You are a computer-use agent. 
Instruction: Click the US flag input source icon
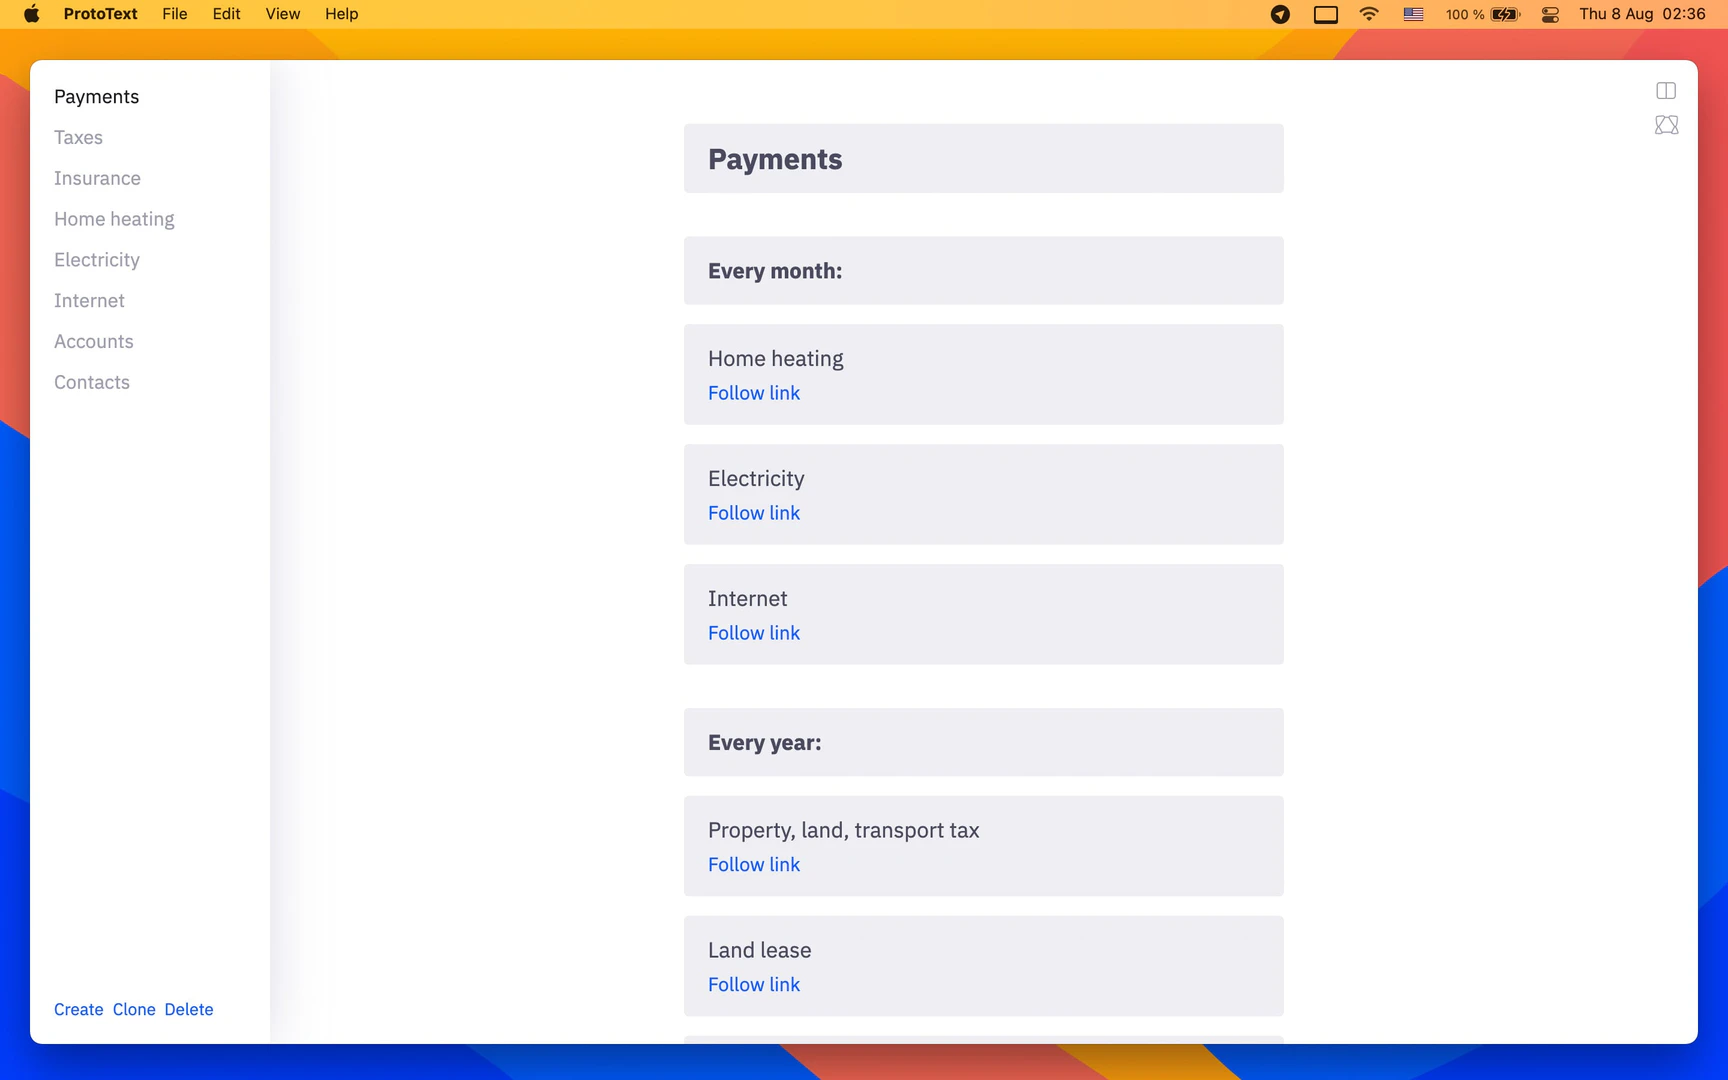(x=1413, y=14)
